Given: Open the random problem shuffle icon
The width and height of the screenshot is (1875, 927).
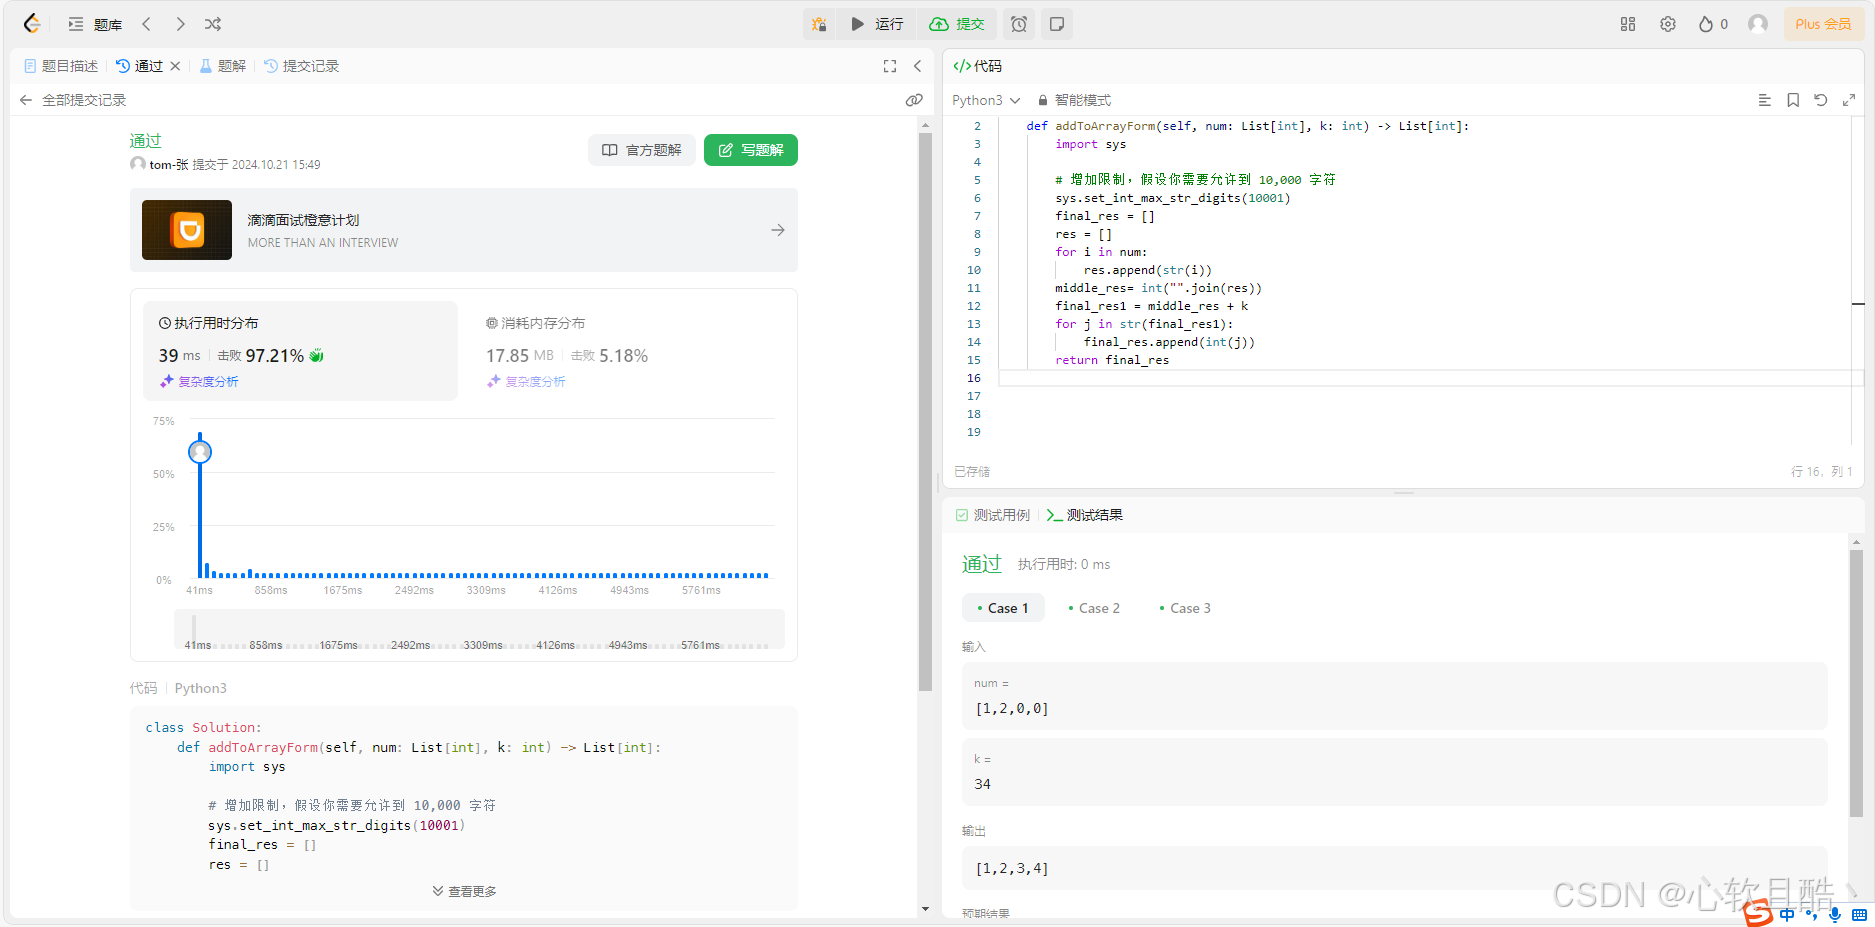Looking at the screenshot, I should tap(212, 23).
